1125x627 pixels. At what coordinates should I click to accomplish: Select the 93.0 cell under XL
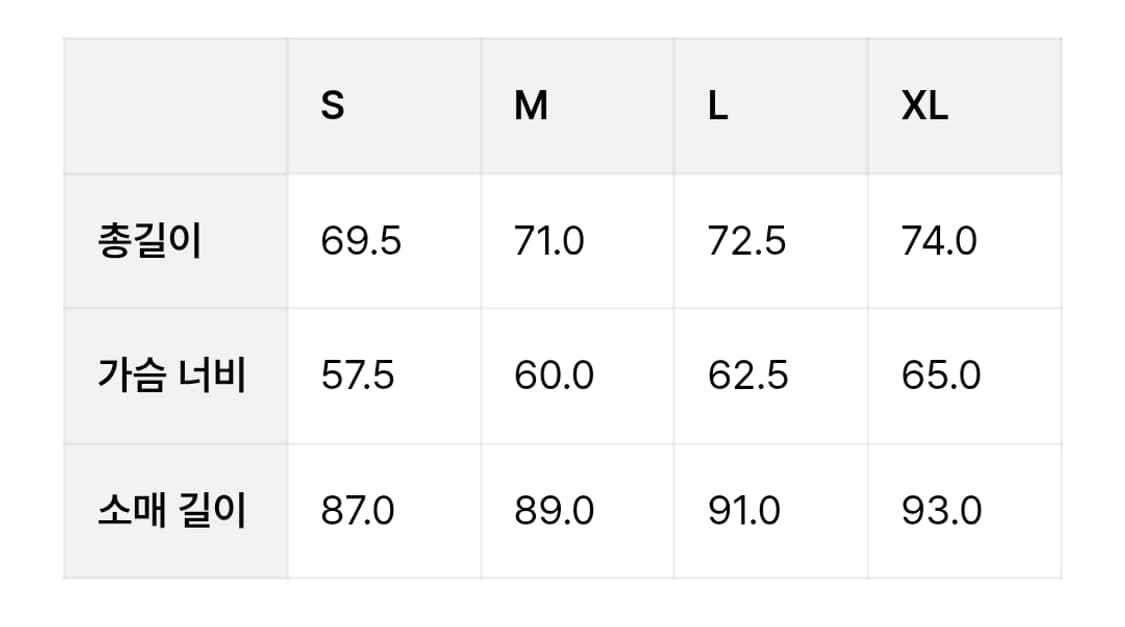click(941, 511)
